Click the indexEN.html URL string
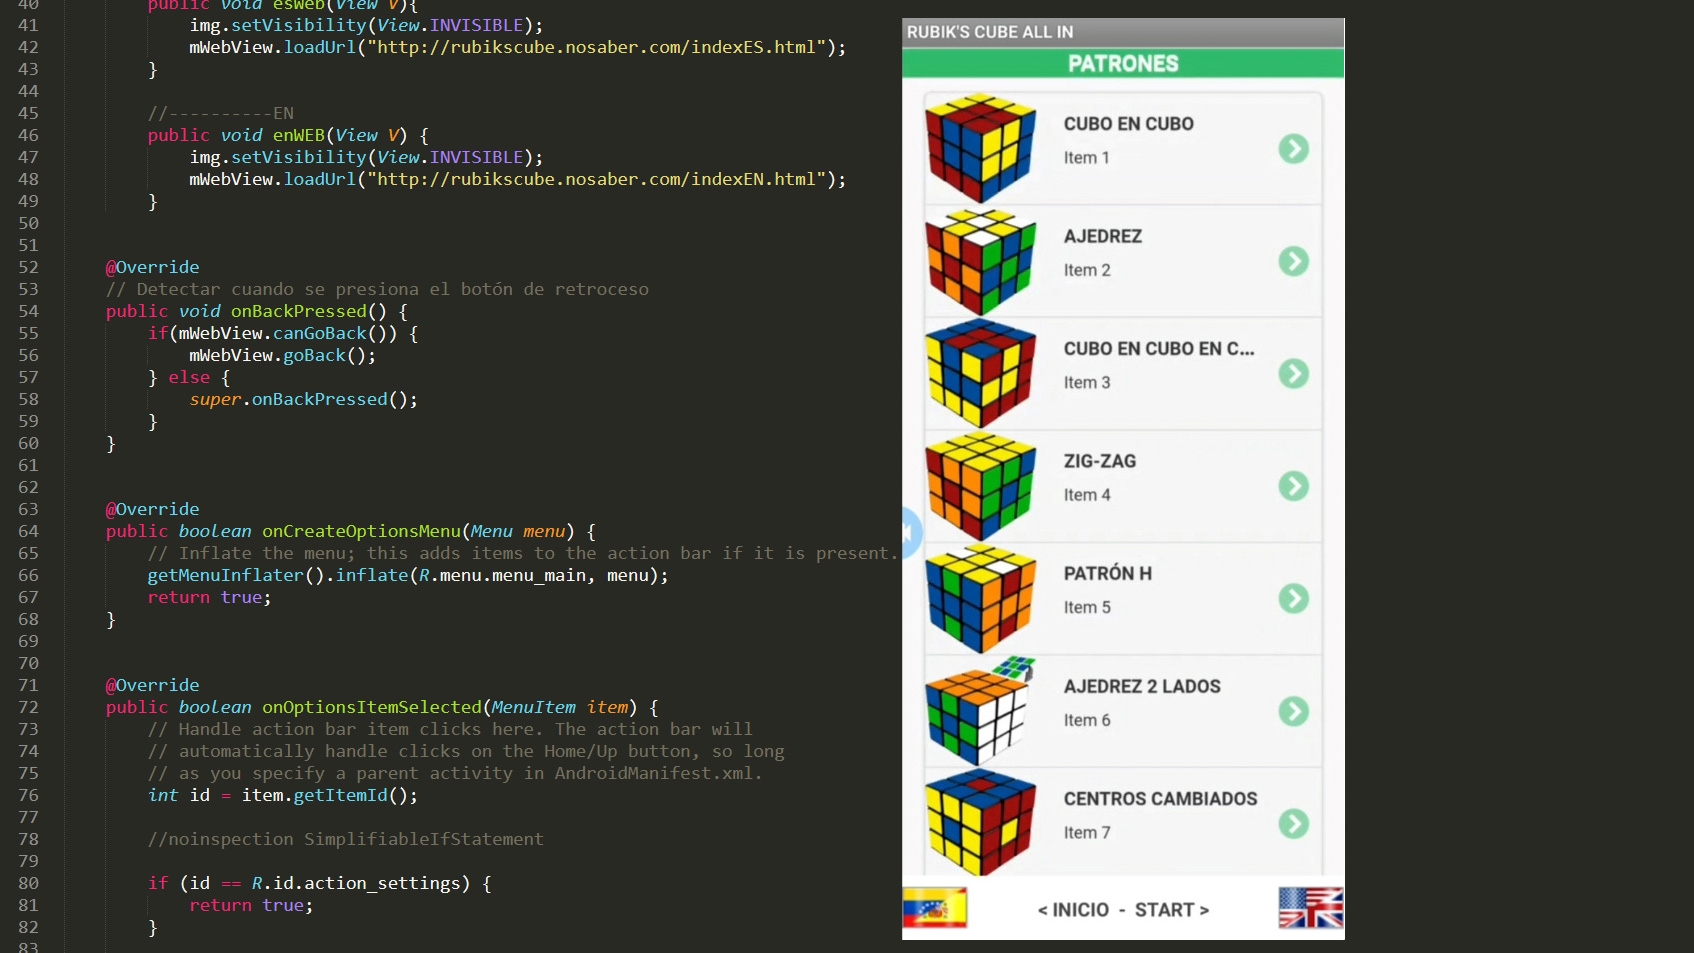Image resolution: width=1694 pixels, height=953 pixels. tap(597, 179)
